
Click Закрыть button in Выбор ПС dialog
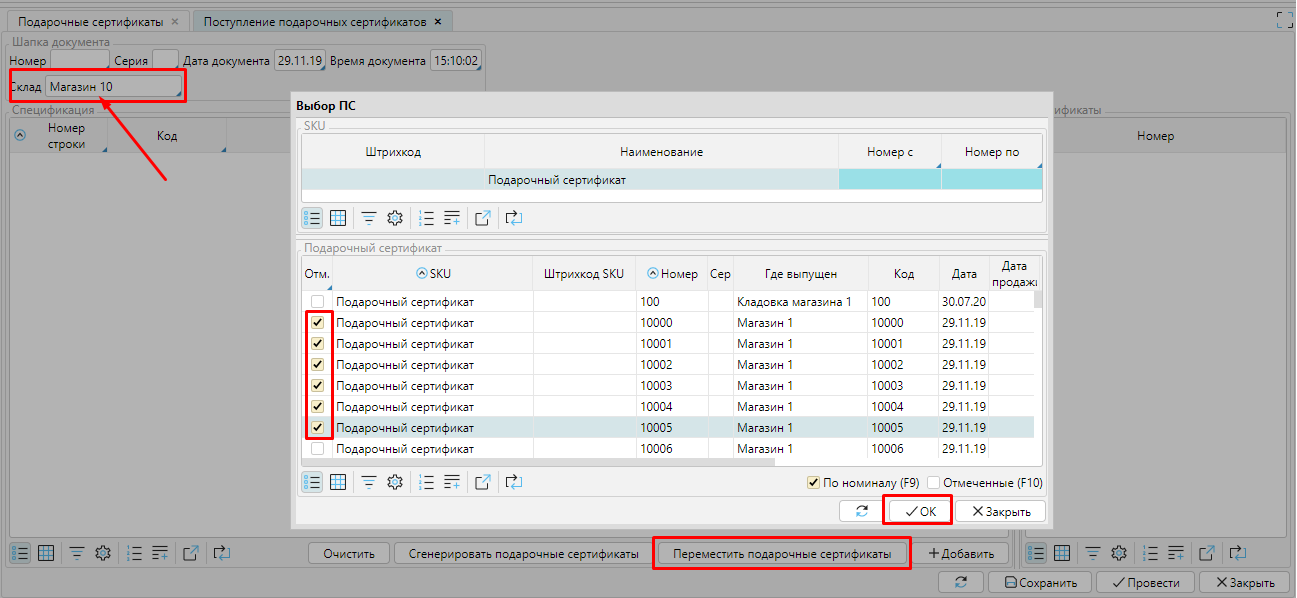coord(1000,511)
